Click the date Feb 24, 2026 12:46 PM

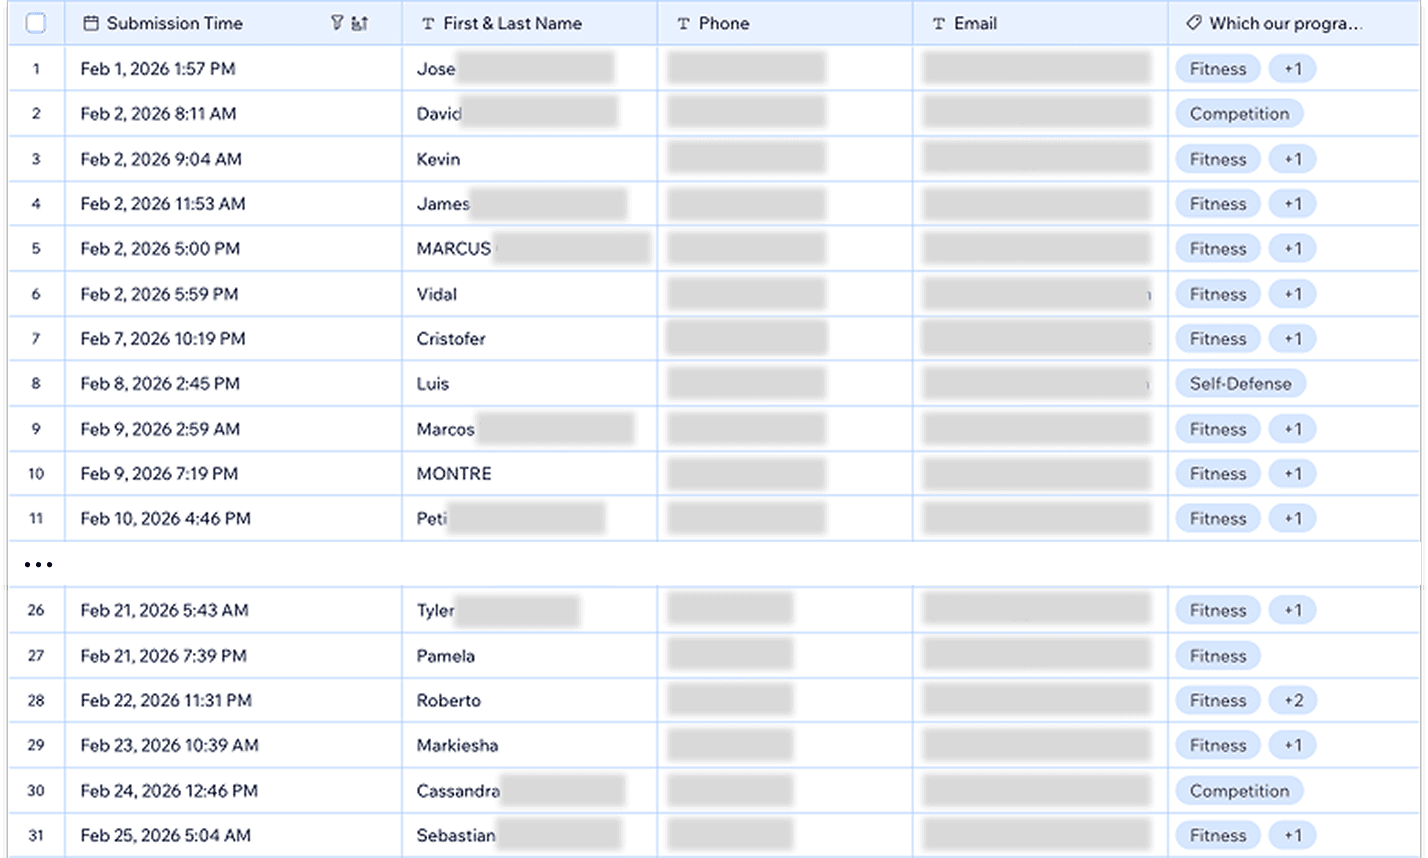[169, 791]
